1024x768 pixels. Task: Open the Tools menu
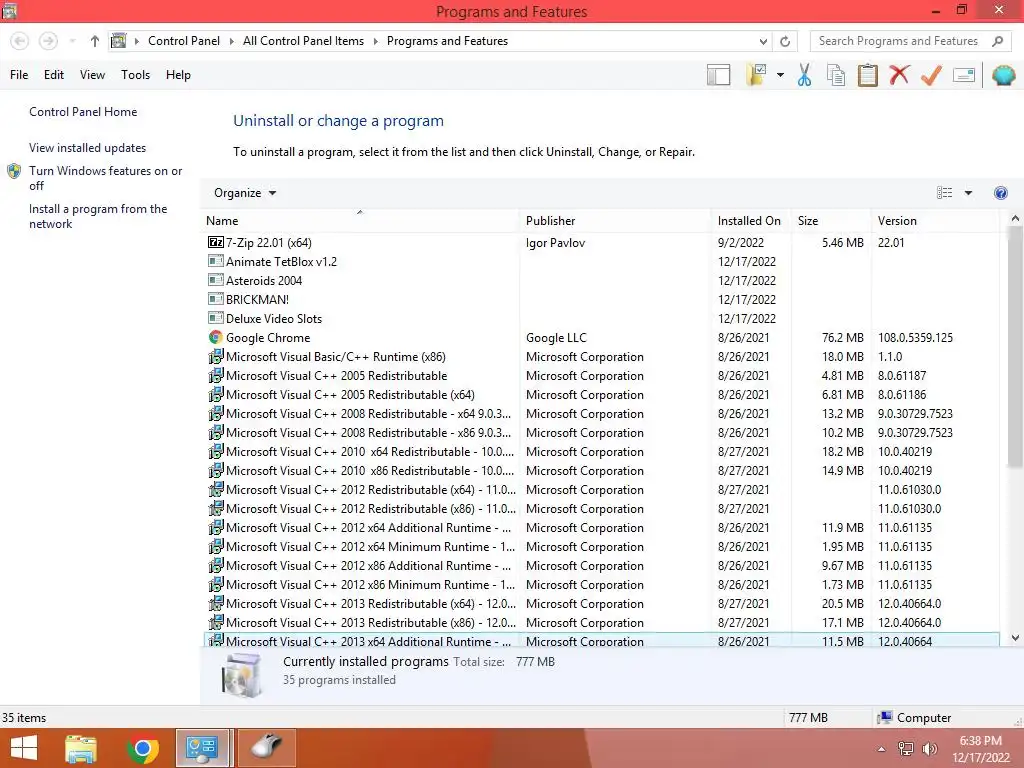(135, 75)
